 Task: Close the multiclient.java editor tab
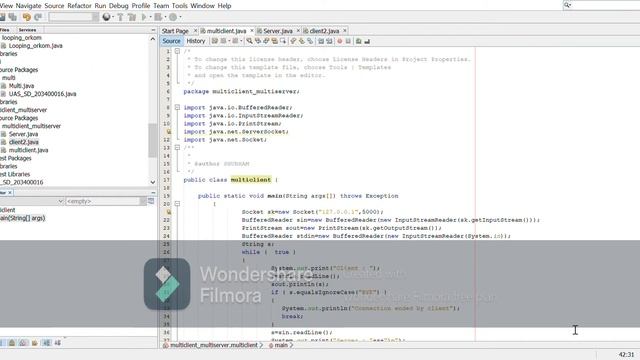pos(252,31)
